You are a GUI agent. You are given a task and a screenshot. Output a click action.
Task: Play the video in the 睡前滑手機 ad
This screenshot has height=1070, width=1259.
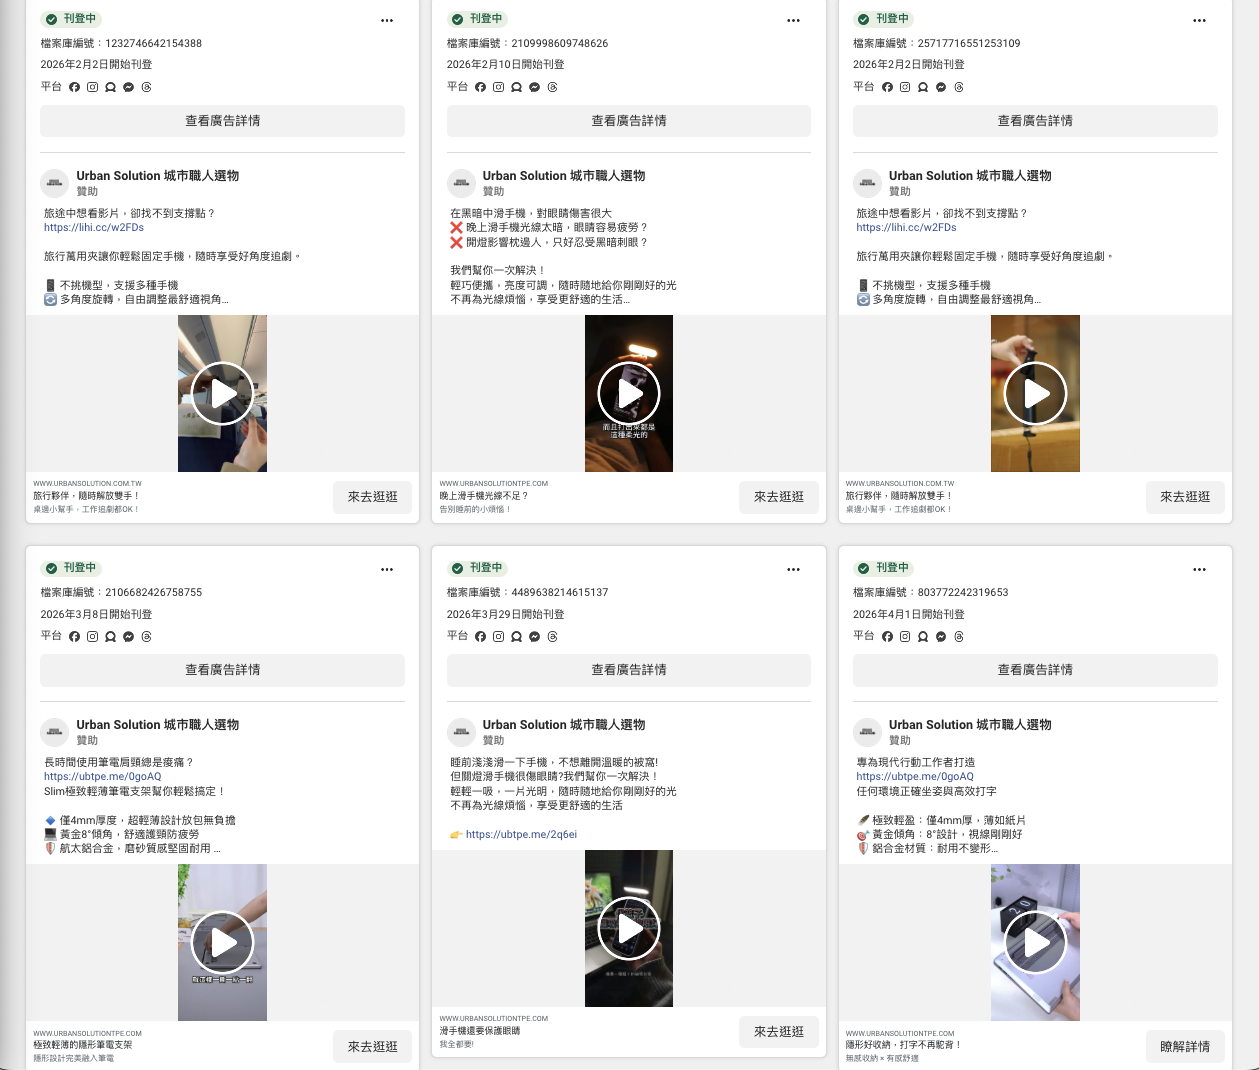pyautogui.click(x=628, y=928)
